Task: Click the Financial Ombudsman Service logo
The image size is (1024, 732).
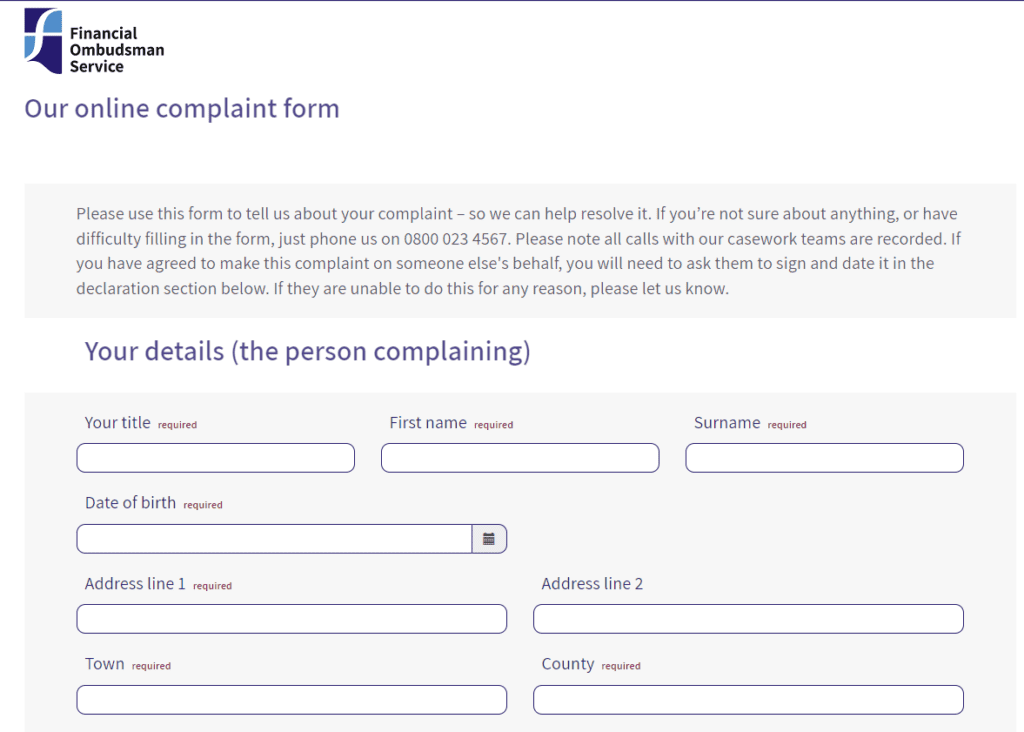Action: click(95, 42)
